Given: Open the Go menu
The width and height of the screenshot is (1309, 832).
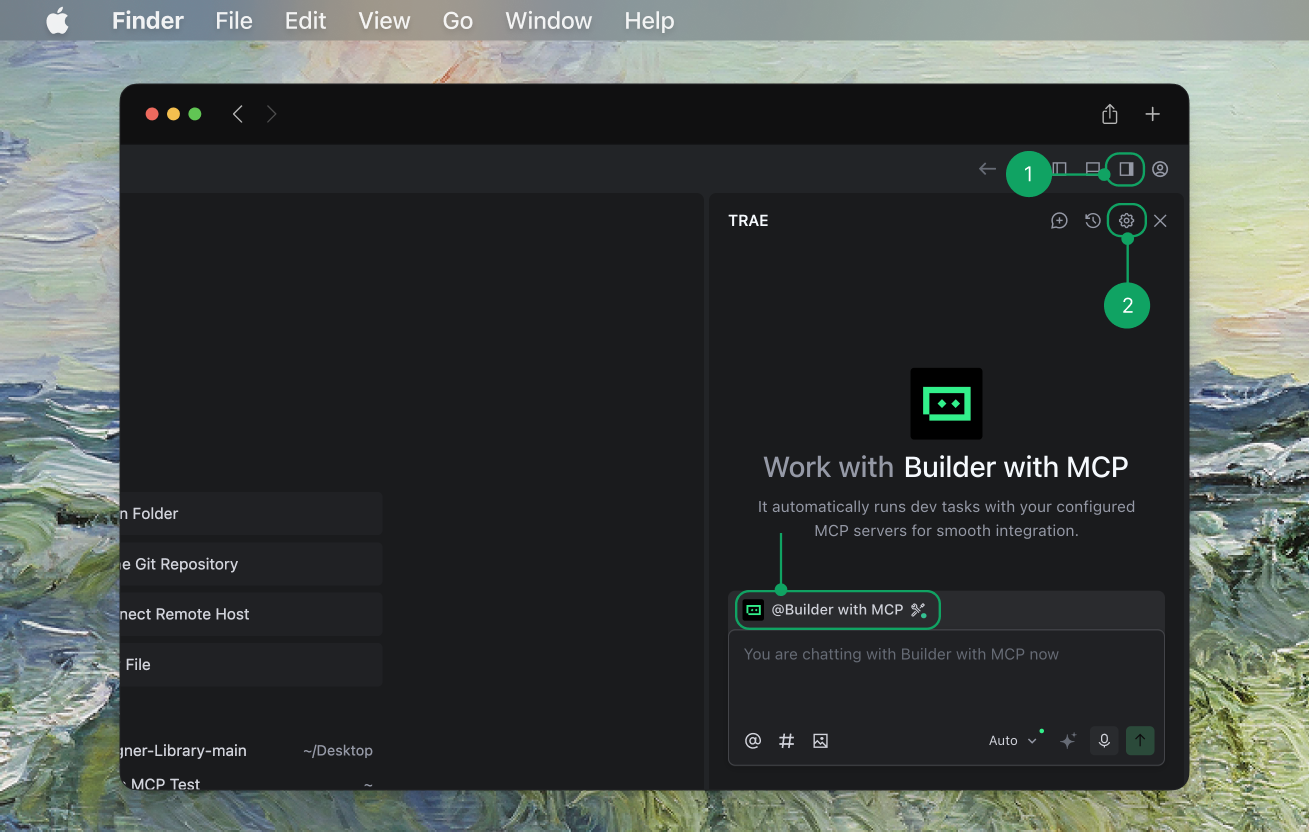Looking at the screenshot, I should [x=457, y=20].
